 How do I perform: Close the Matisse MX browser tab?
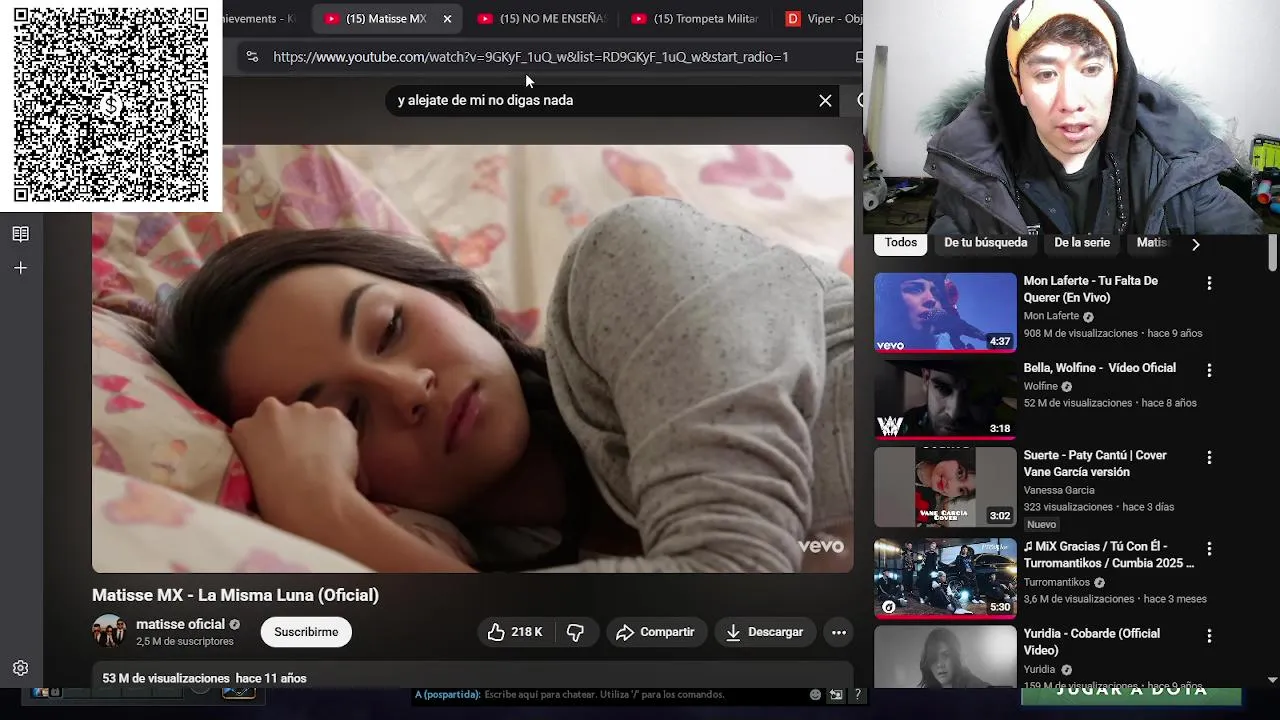pyautogui.click(x=447, y=19)
